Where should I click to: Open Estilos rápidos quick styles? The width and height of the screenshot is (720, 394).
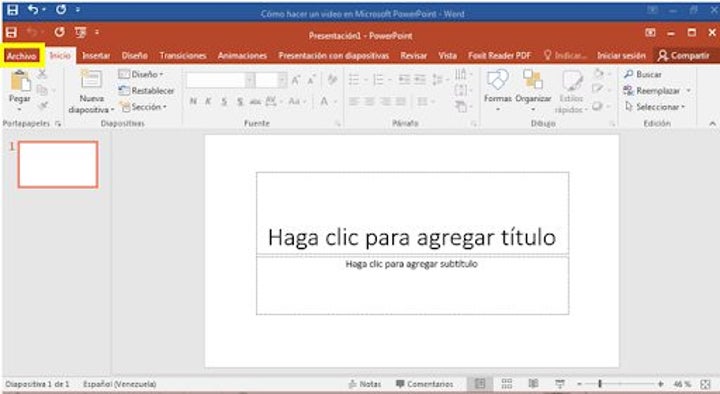(x=571, y=91)
